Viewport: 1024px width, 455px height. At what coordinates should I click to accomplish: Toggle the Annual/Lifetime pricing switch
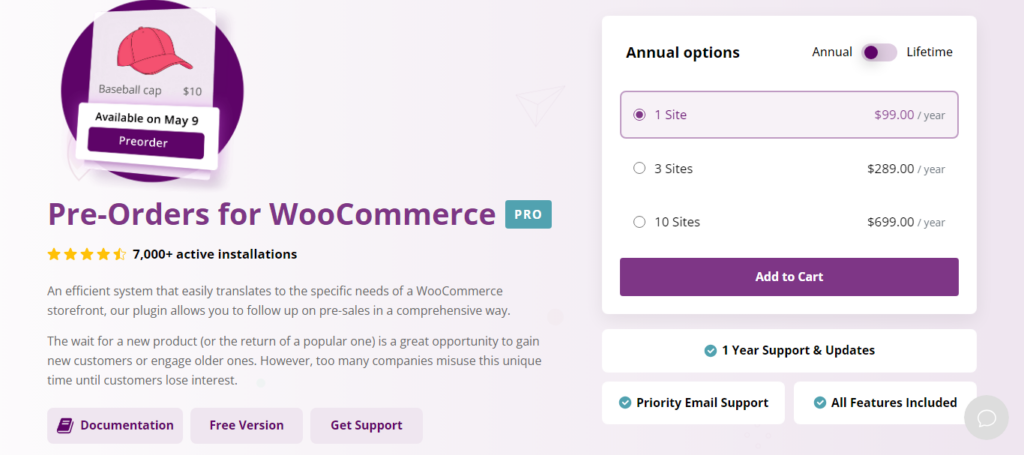coord(879,52)
